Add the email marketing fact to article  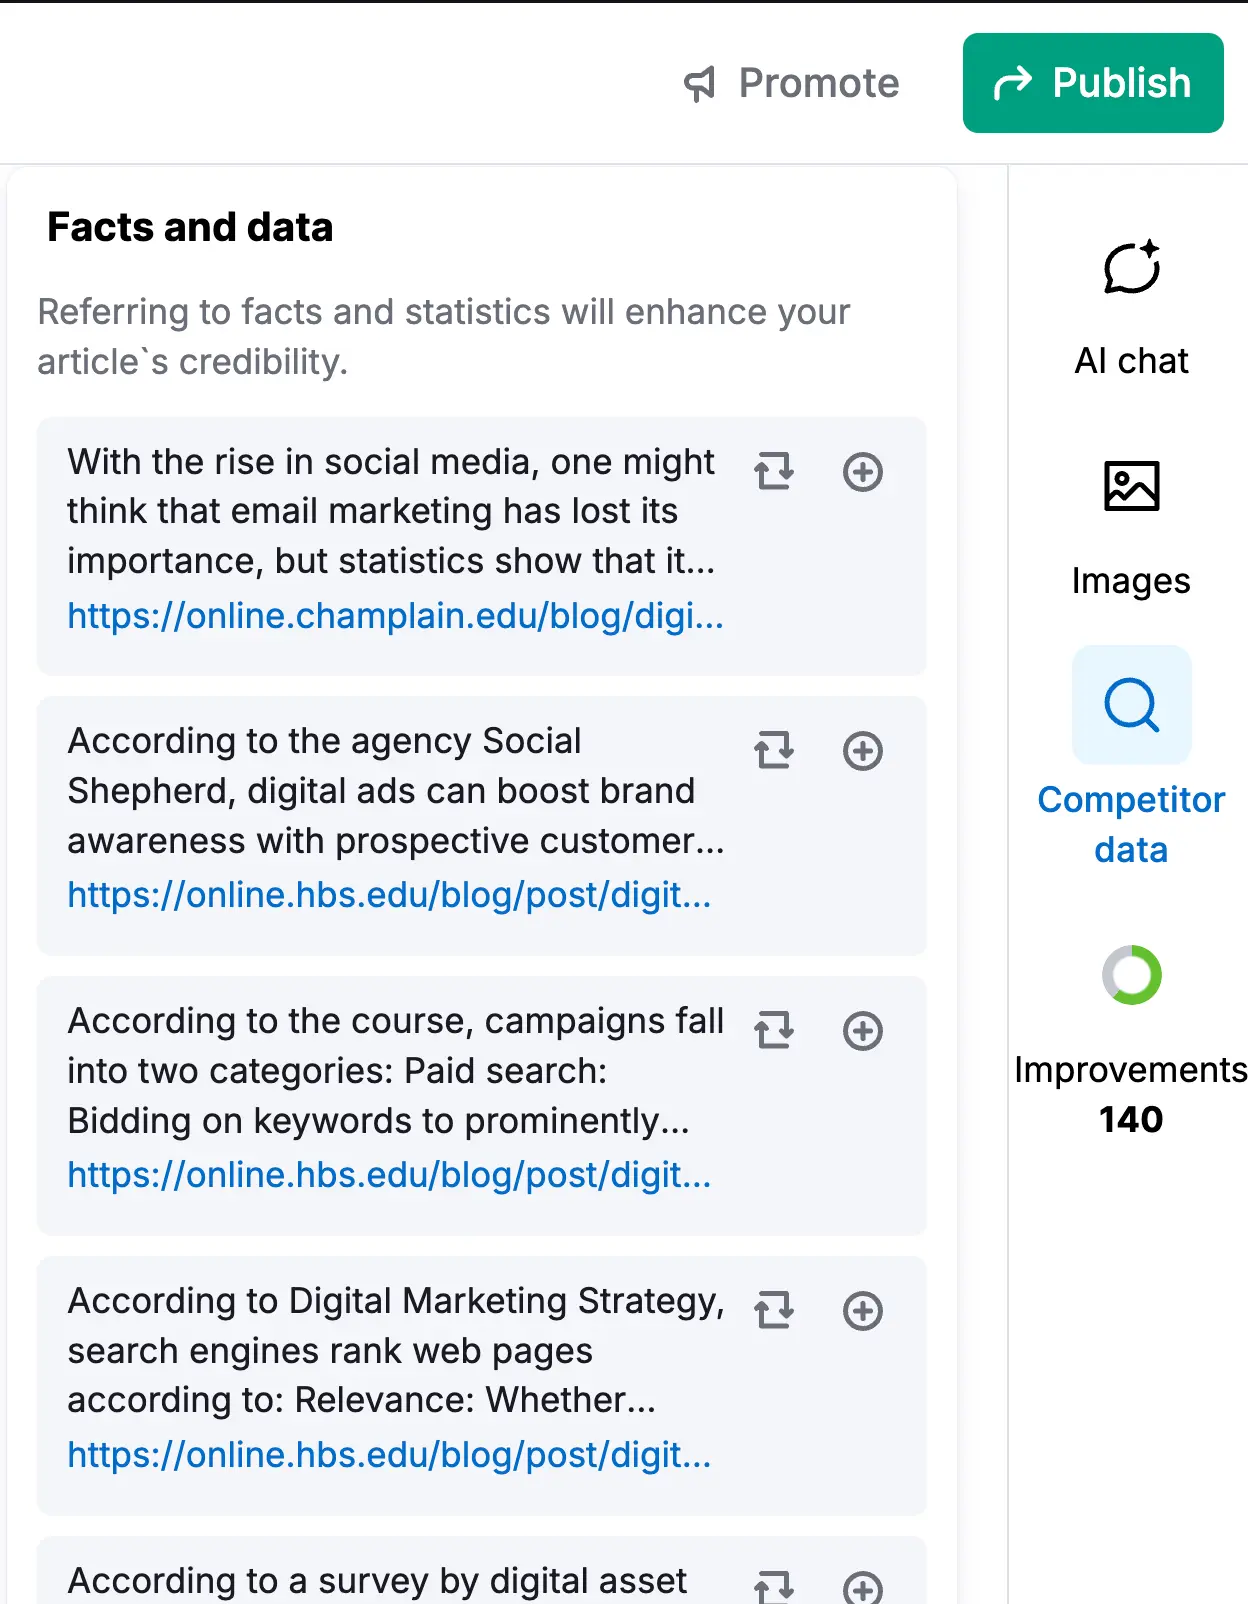click(862, 472)
